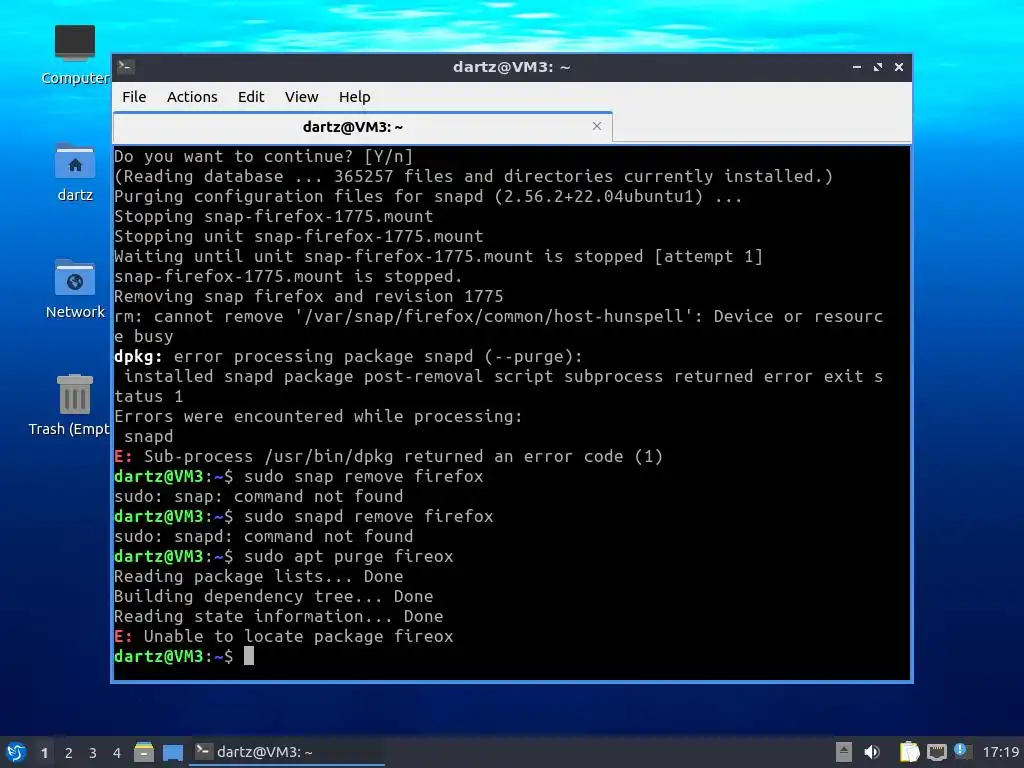Switch to workspace 4
Image resolution: width=1024 pixels, height=768 pixels.
(117, 753)
